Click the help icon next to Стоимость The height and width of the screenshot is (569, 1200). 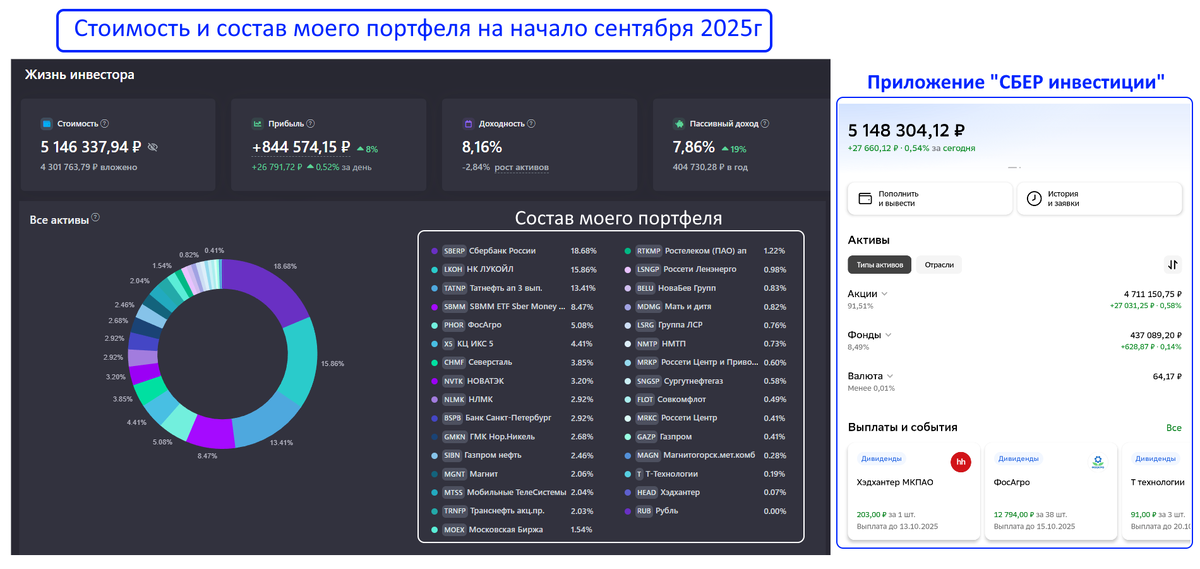click(x=105, y=124)
